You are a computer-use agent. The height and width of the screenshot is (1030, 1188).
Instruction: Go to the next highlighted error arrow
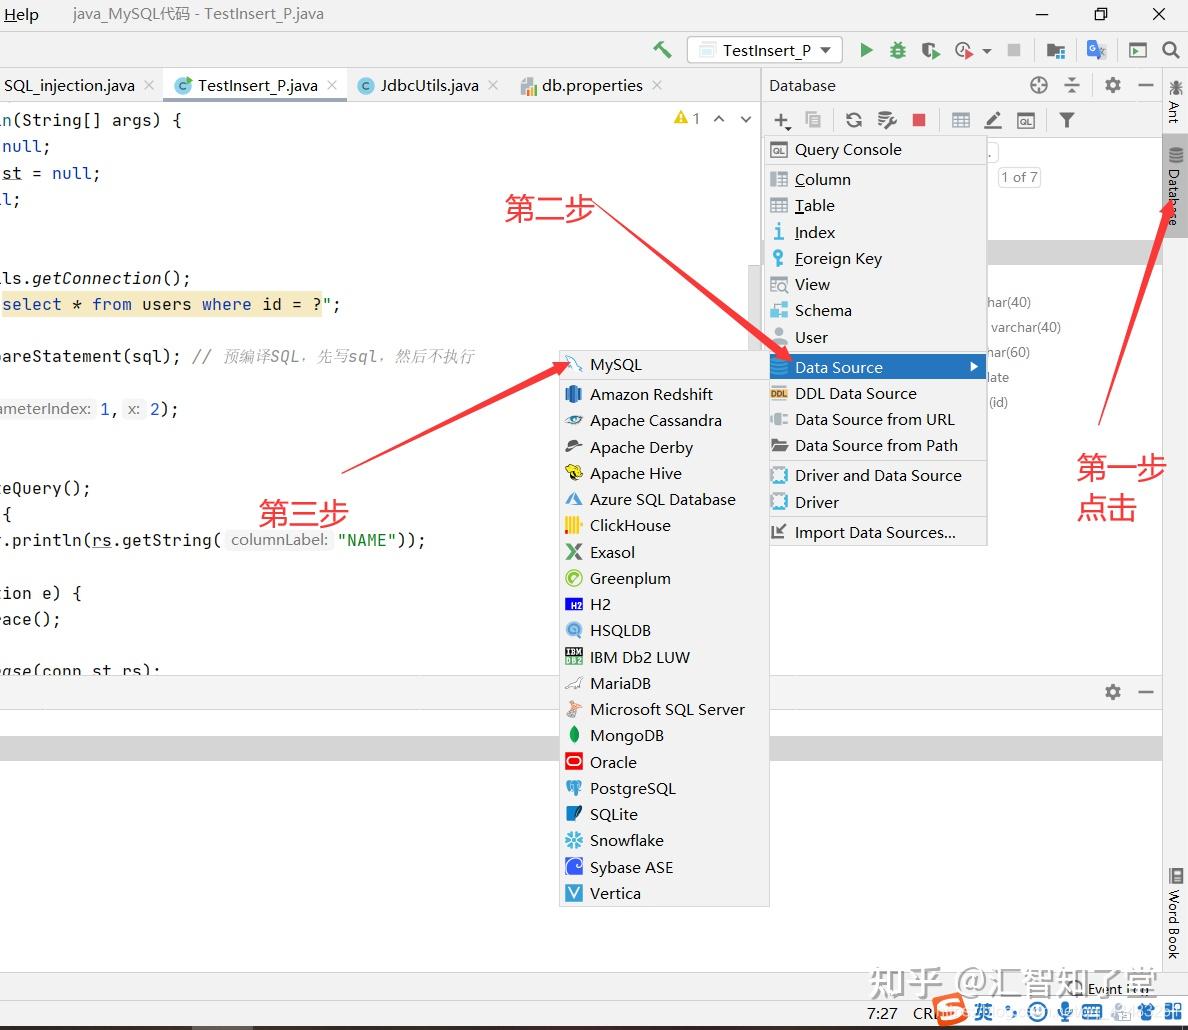[746, 118]
